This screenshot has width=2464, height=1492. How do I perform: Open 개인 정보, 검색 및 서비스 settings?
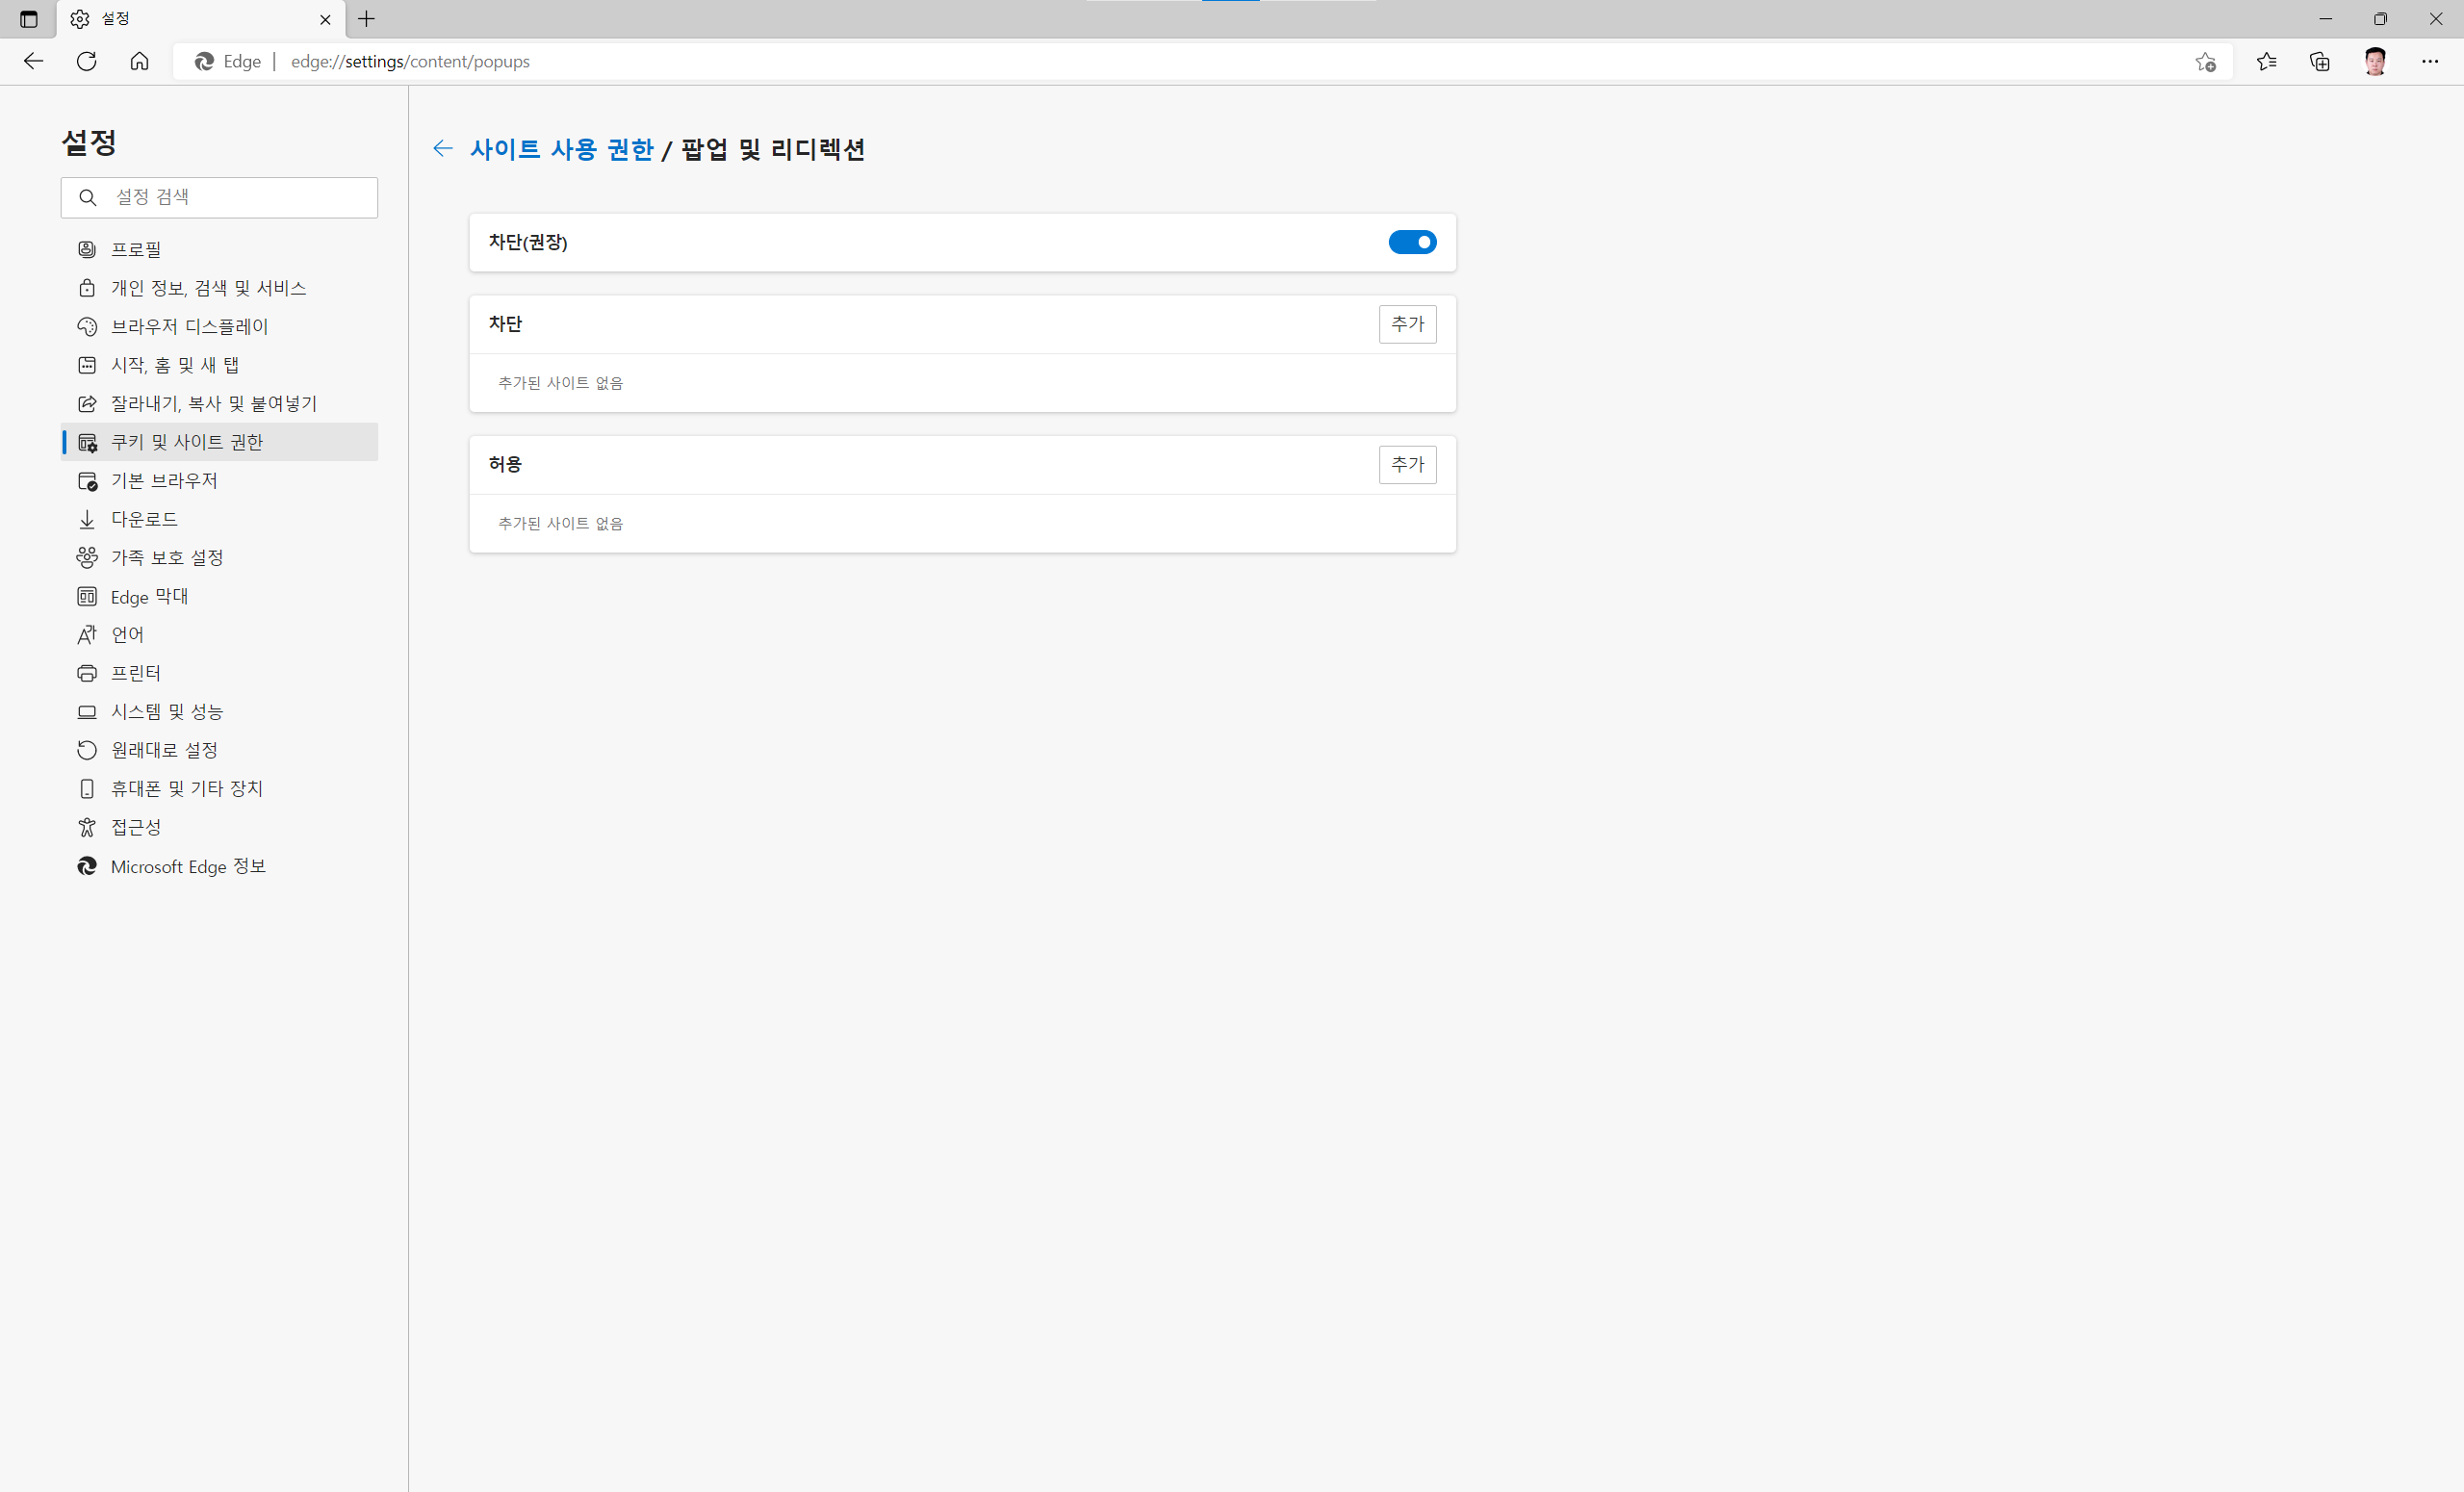[208, 288]
